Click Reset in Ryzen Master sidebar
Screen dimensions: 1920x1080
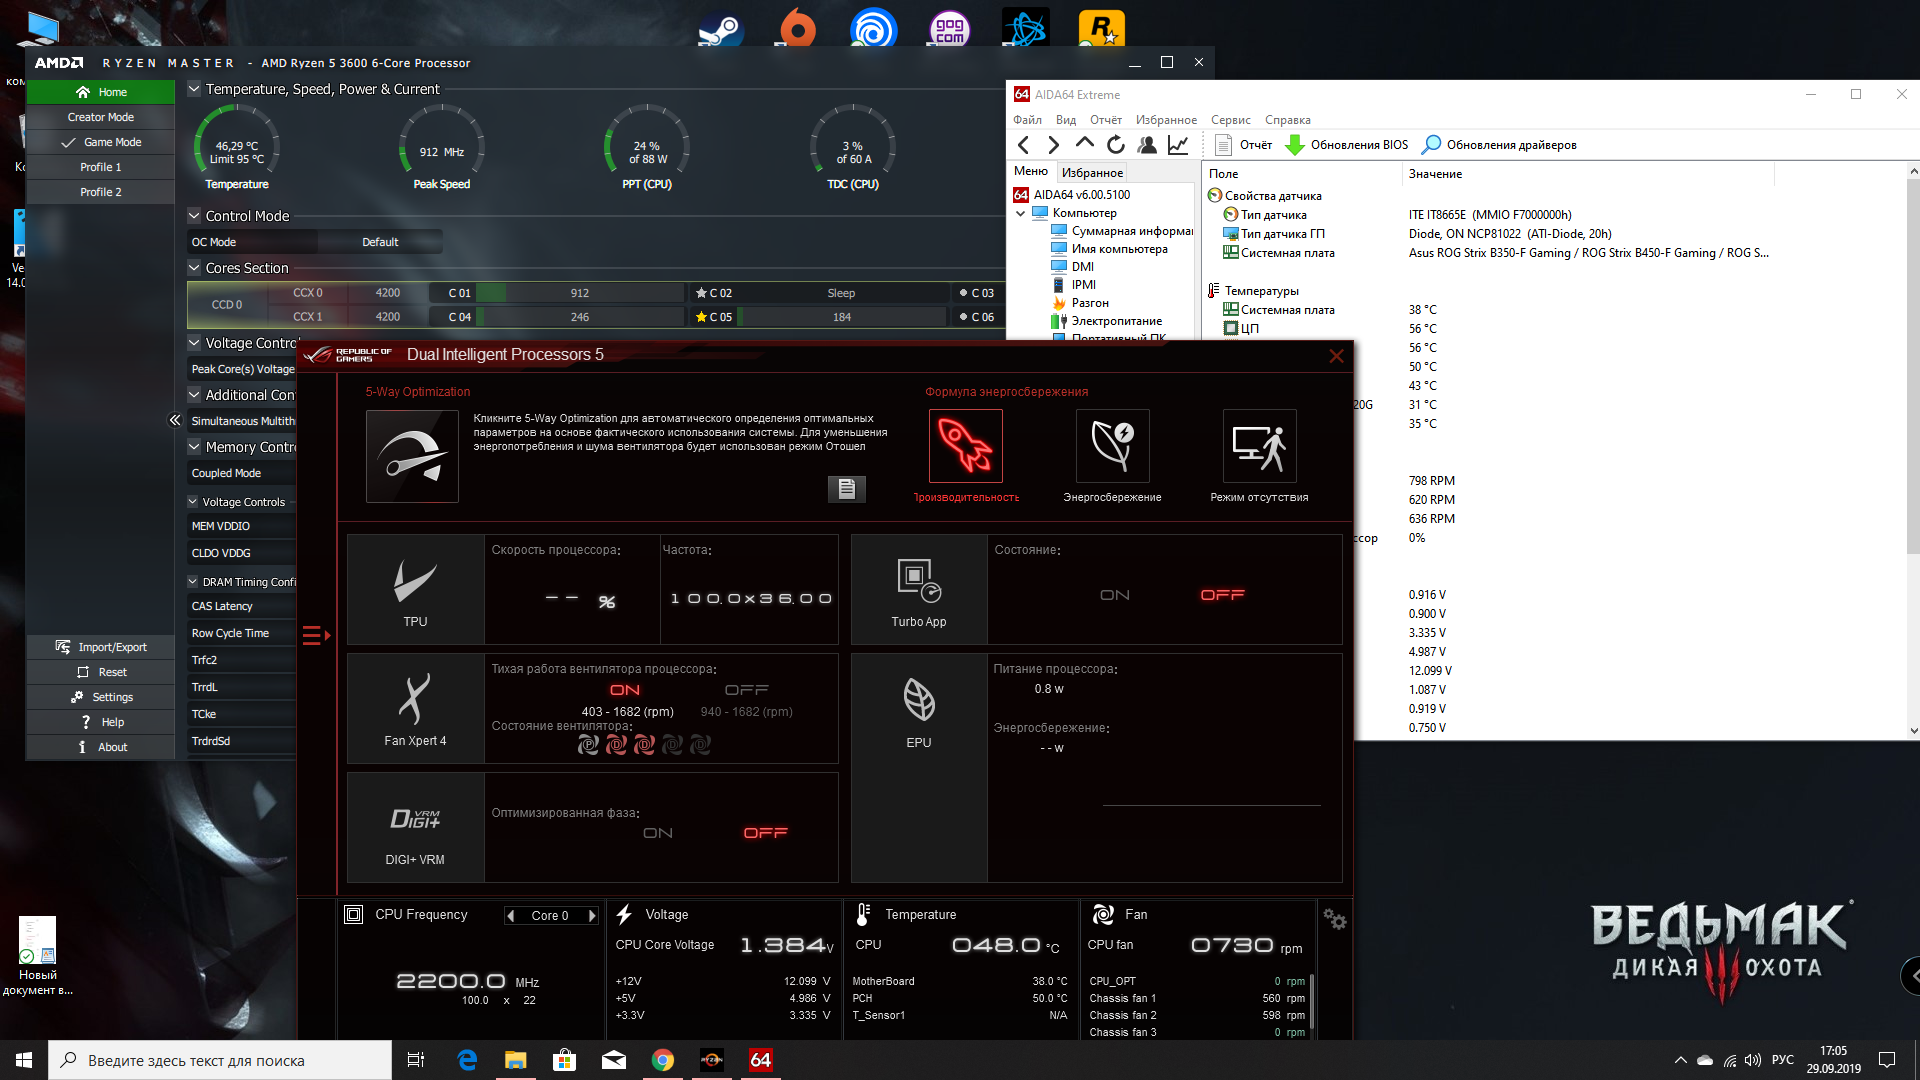point(112,672)
